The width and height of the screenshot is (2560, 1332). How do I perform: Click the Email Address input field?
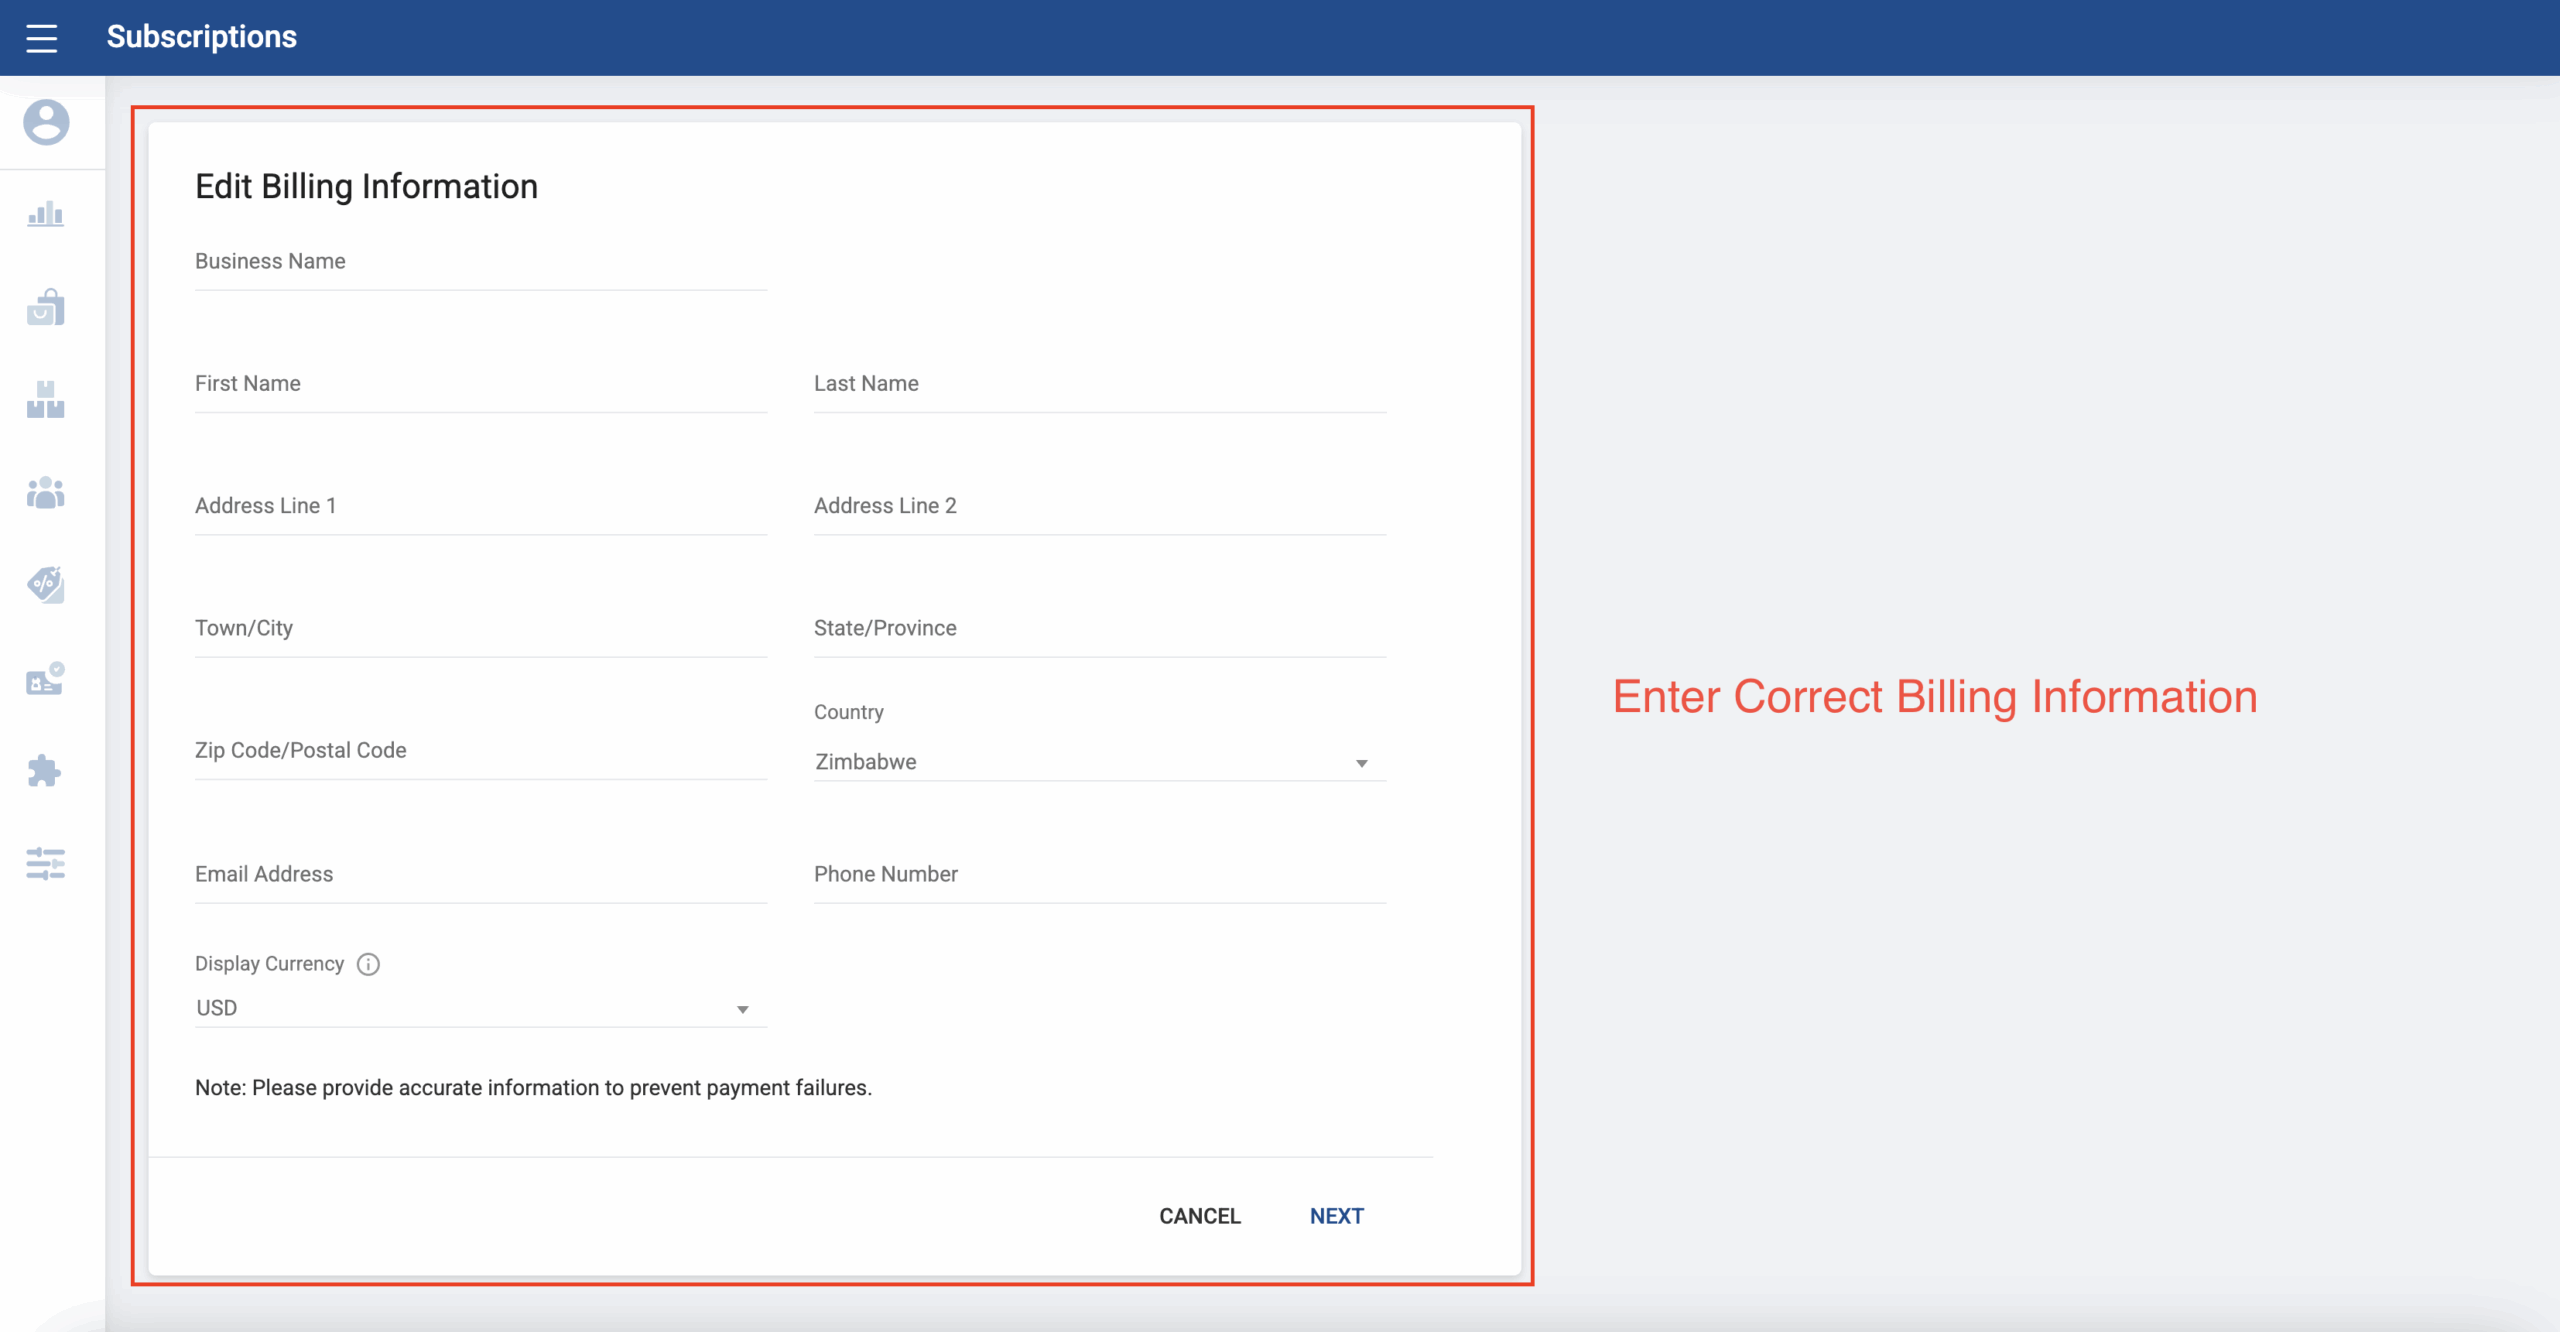click(480, 875)
